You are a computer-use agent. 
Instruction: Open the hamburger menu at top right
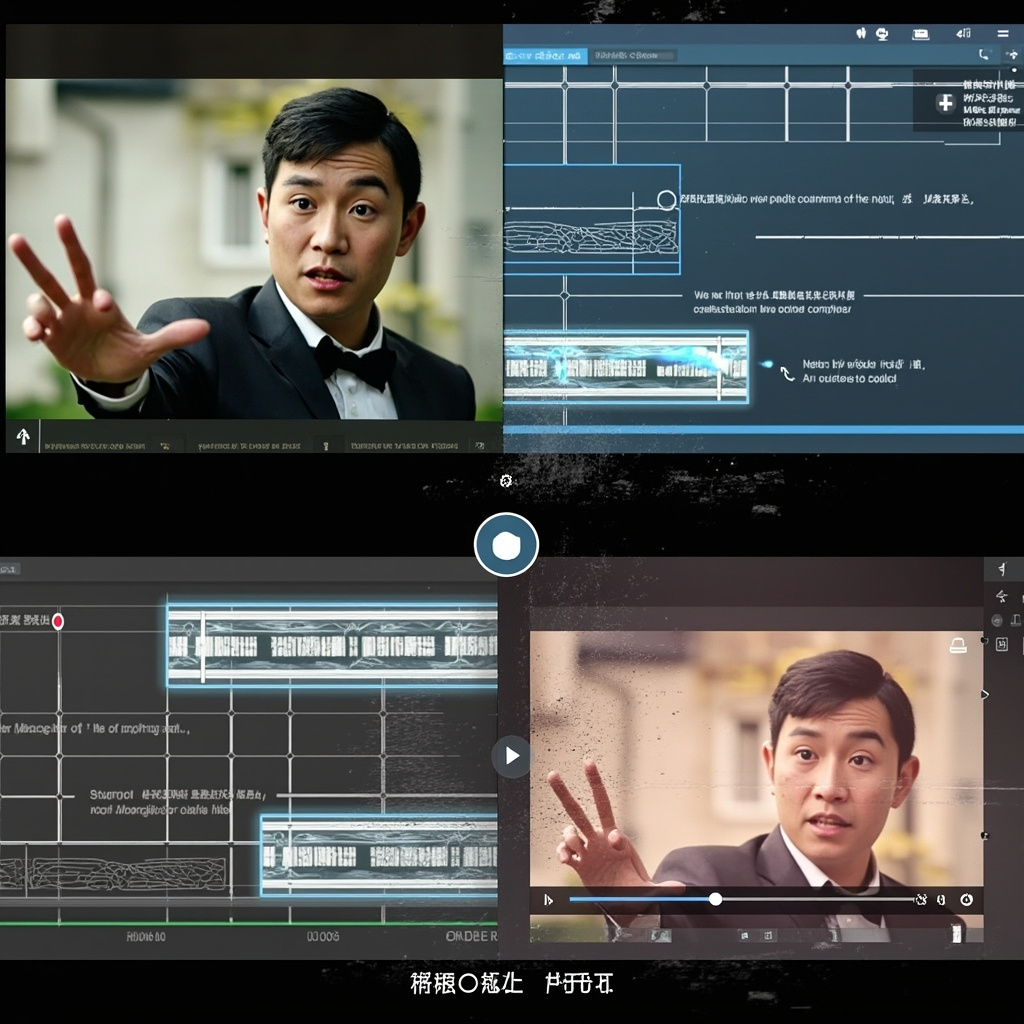click(1003, 33)
